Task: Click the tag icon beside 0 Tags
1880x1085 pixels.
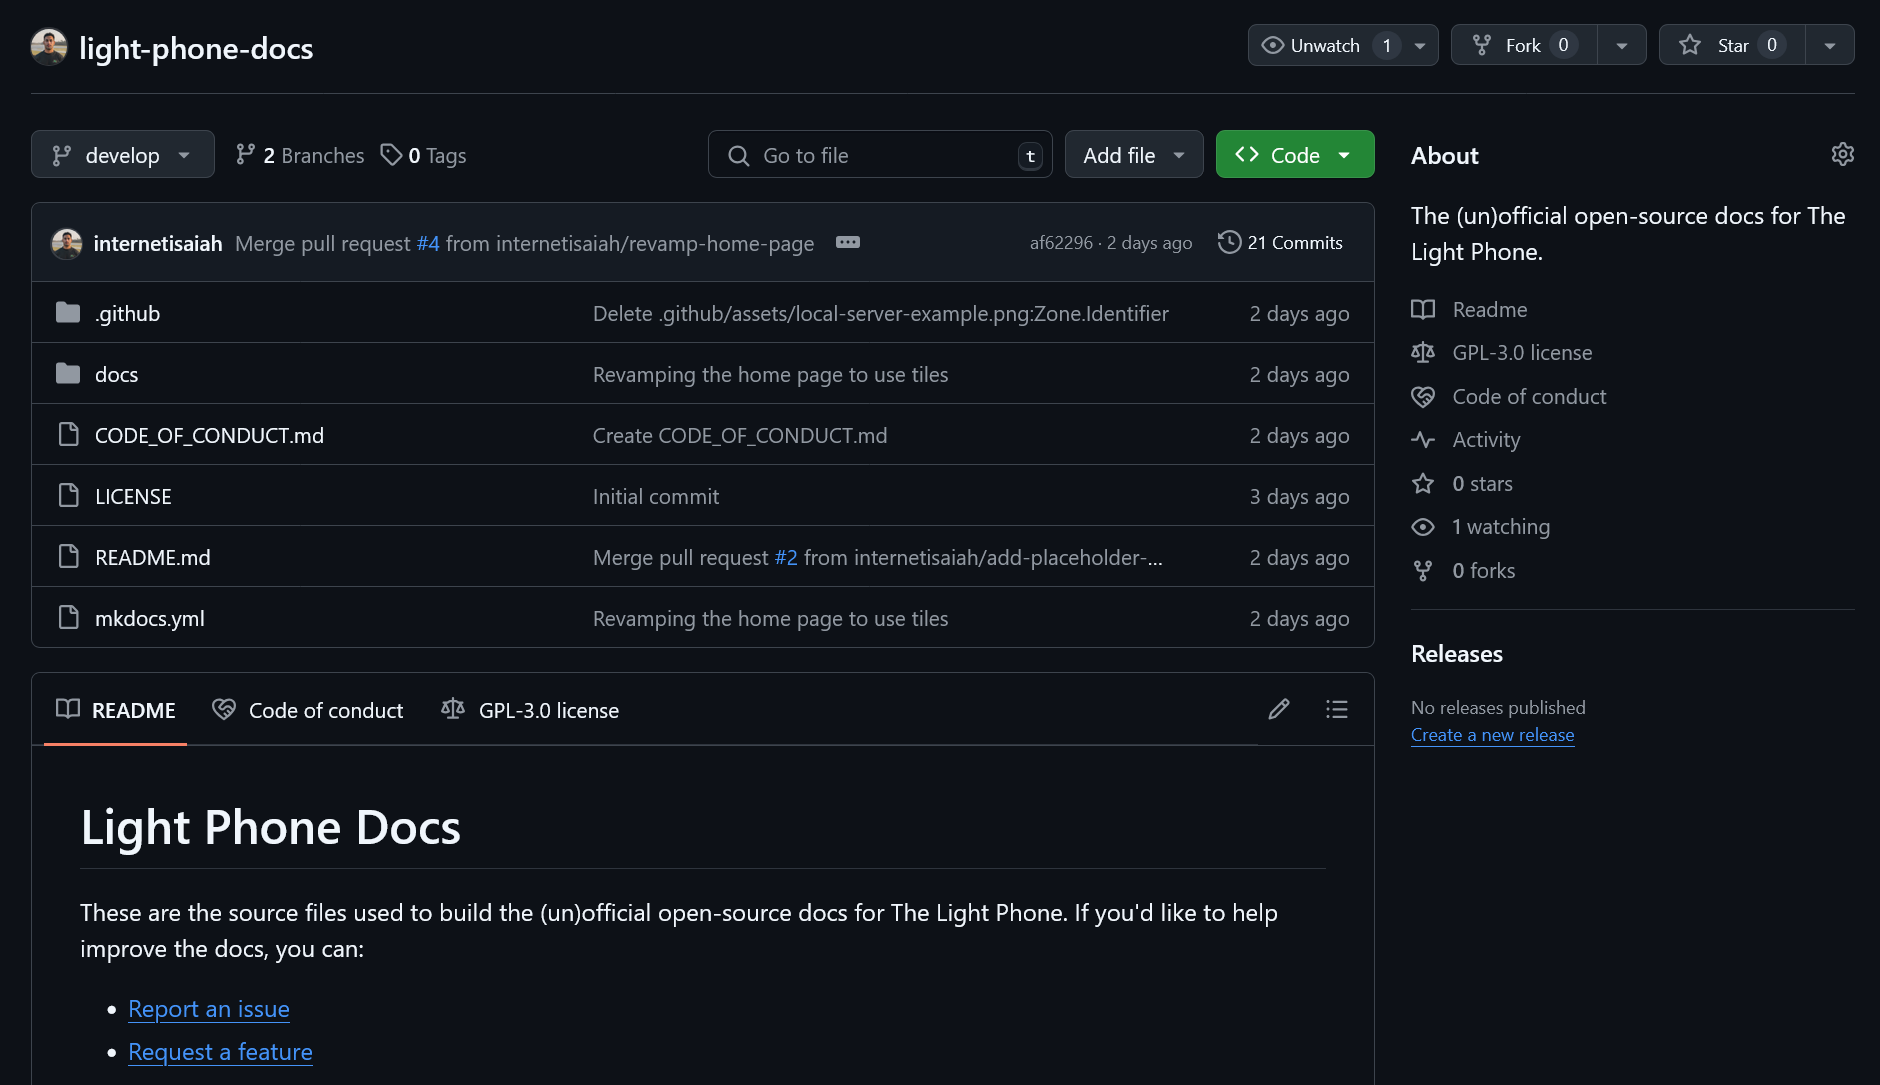Action: pos(391,154)
